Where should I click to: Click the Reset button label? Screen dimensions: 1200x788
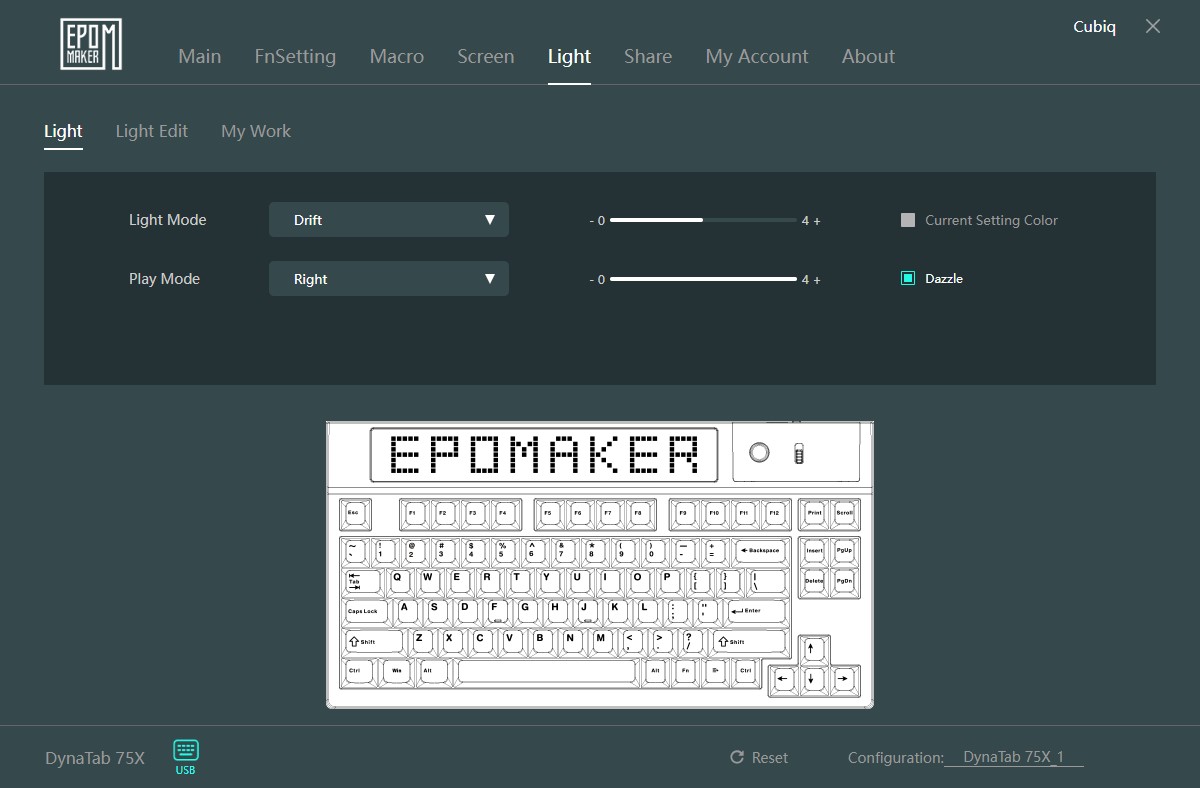770,758
